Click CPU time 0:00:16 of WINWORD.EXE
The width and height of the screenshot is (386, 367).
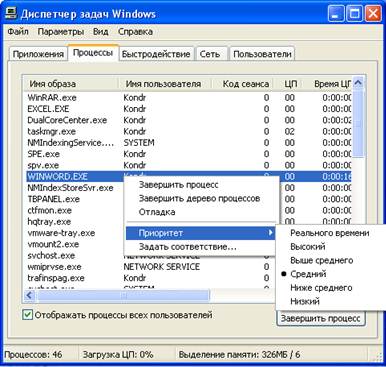click(x=337, y=176)
